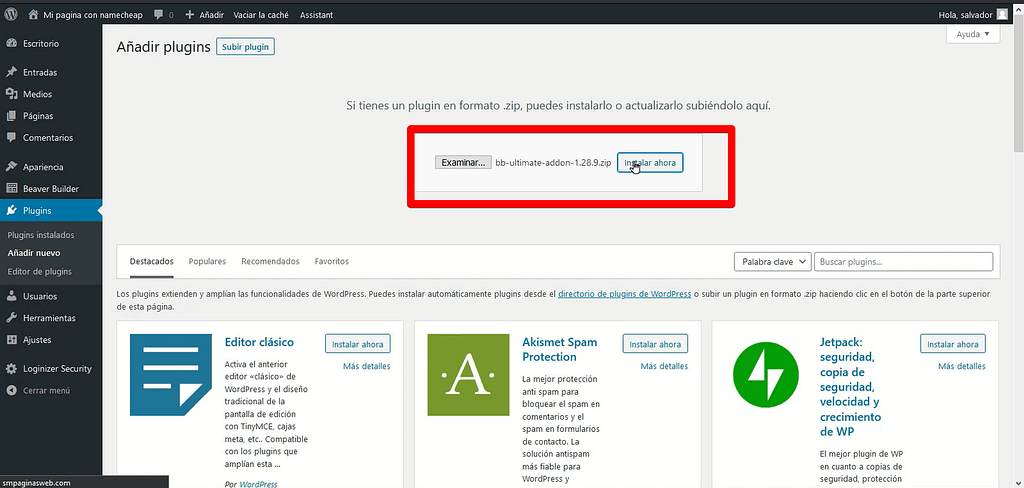
Task: Install the Akismet Spam Protection plugin
Action: (x=655, y=344)
